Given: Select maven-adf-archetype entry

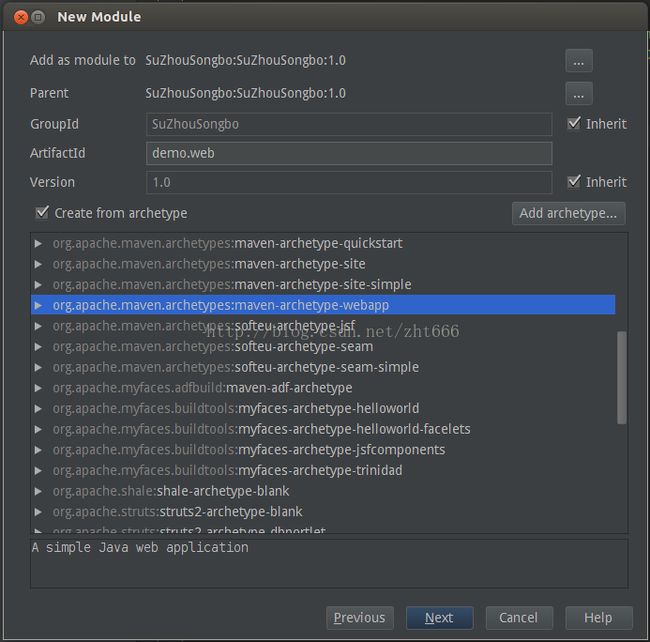Looking at the screenshot, I should [202, 388].
